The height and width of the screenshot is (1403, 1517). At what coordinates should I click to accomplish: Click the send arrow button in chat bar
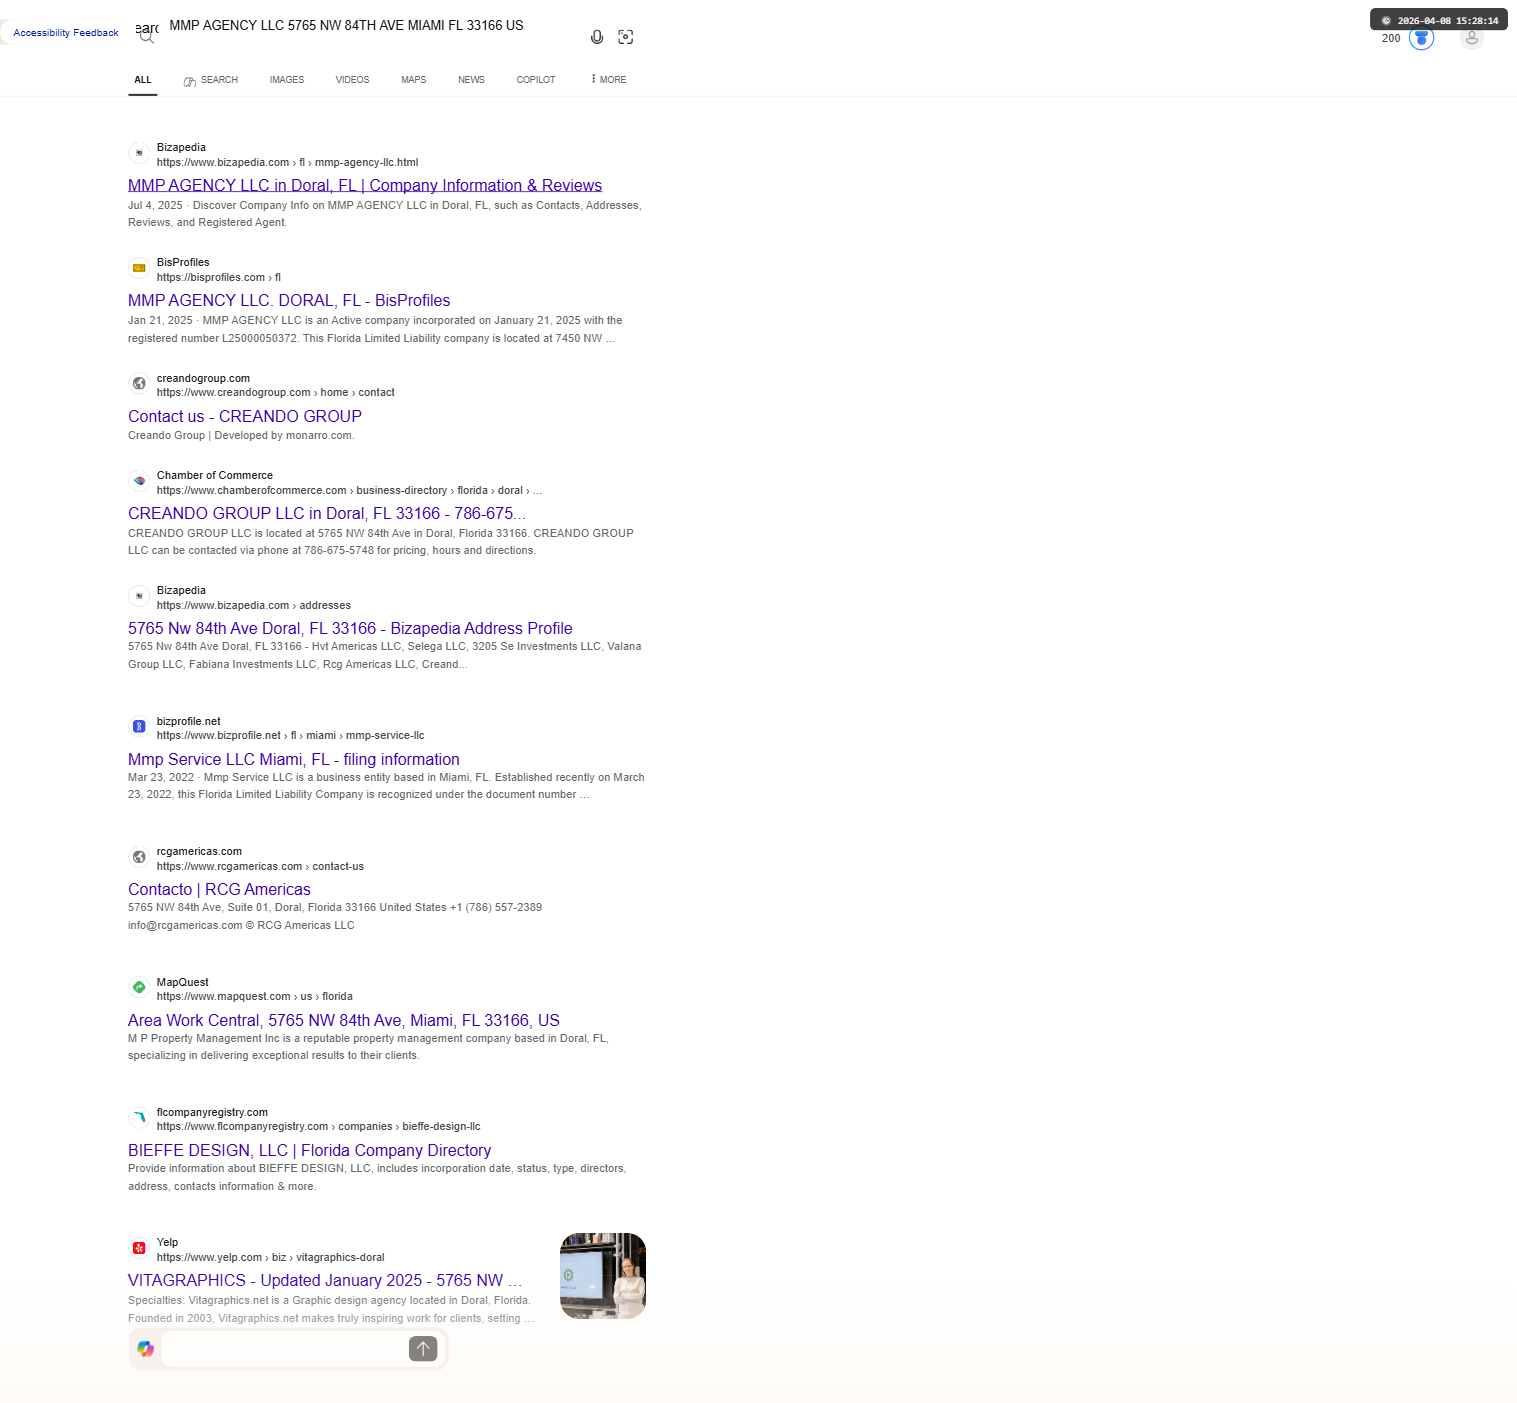(423, 1349)
